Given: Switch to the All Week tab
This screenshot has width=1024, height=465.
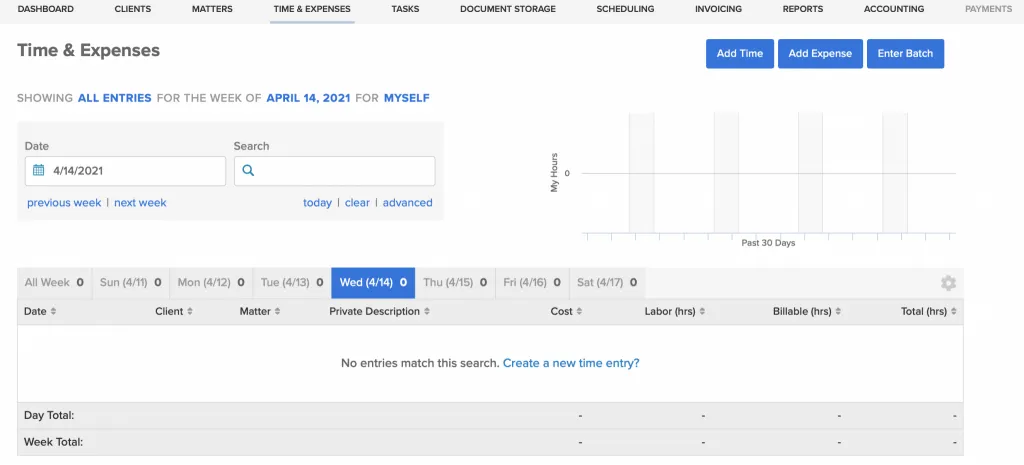Looking at the screenshot, I should tap(54, 283).
